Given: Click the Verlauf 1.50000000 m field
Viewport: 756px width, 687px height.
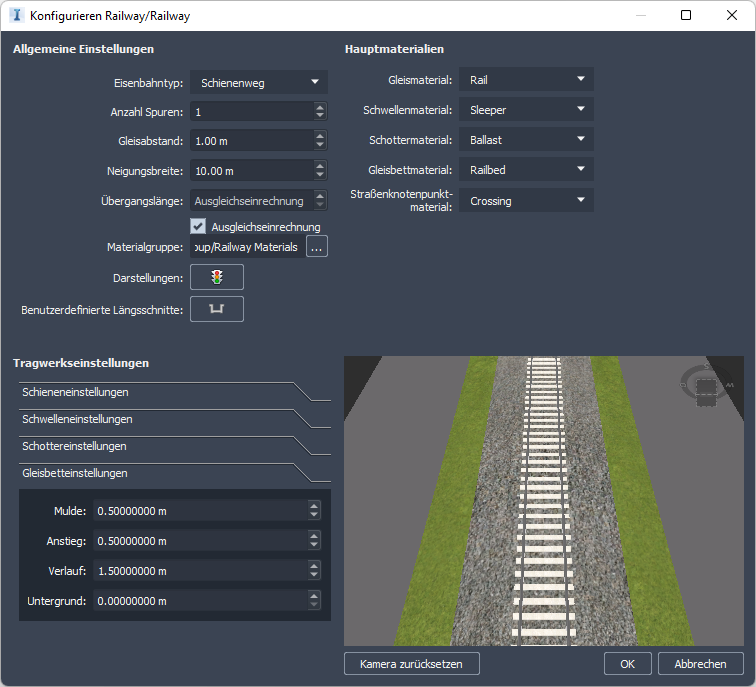Looking at the screenshot, I should [x=201, y=570].
